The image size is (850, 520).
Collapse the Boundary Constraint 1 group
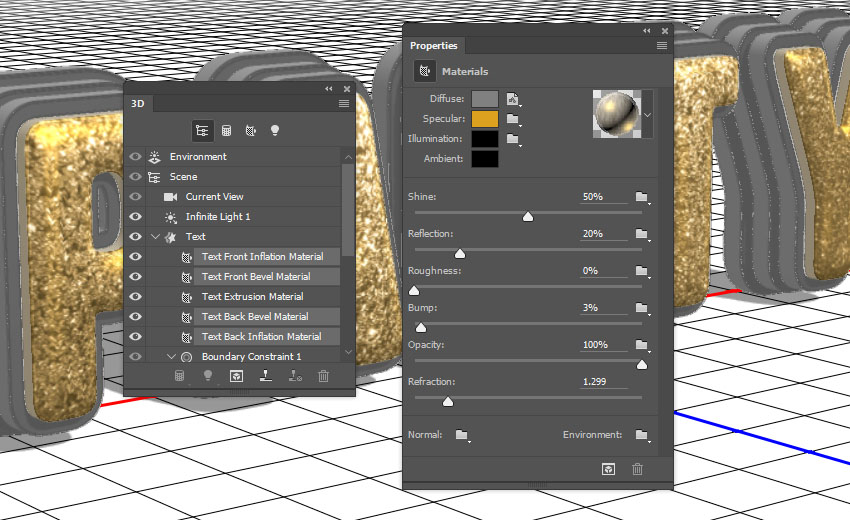tap(171, 357)
